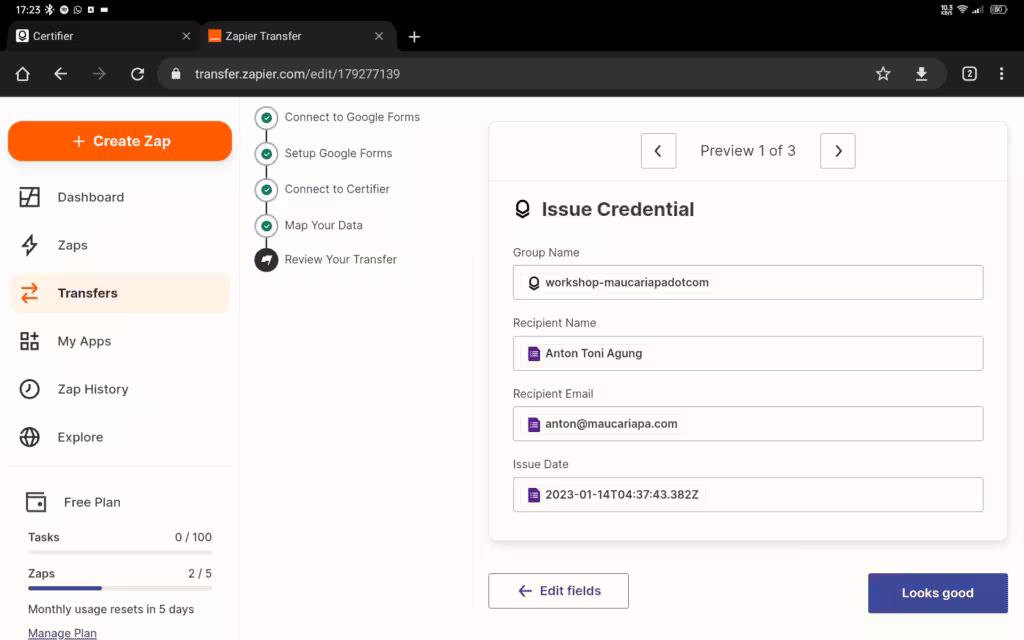Click the browser download icon
1024x640 pixels.
(921, 74)
